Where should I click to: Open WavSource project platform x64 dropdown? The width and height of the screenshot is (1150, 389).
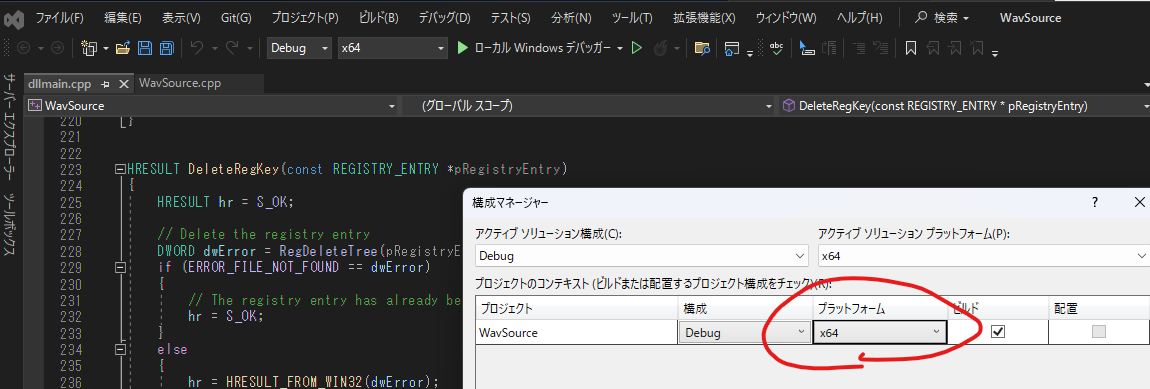coord(879,332)
